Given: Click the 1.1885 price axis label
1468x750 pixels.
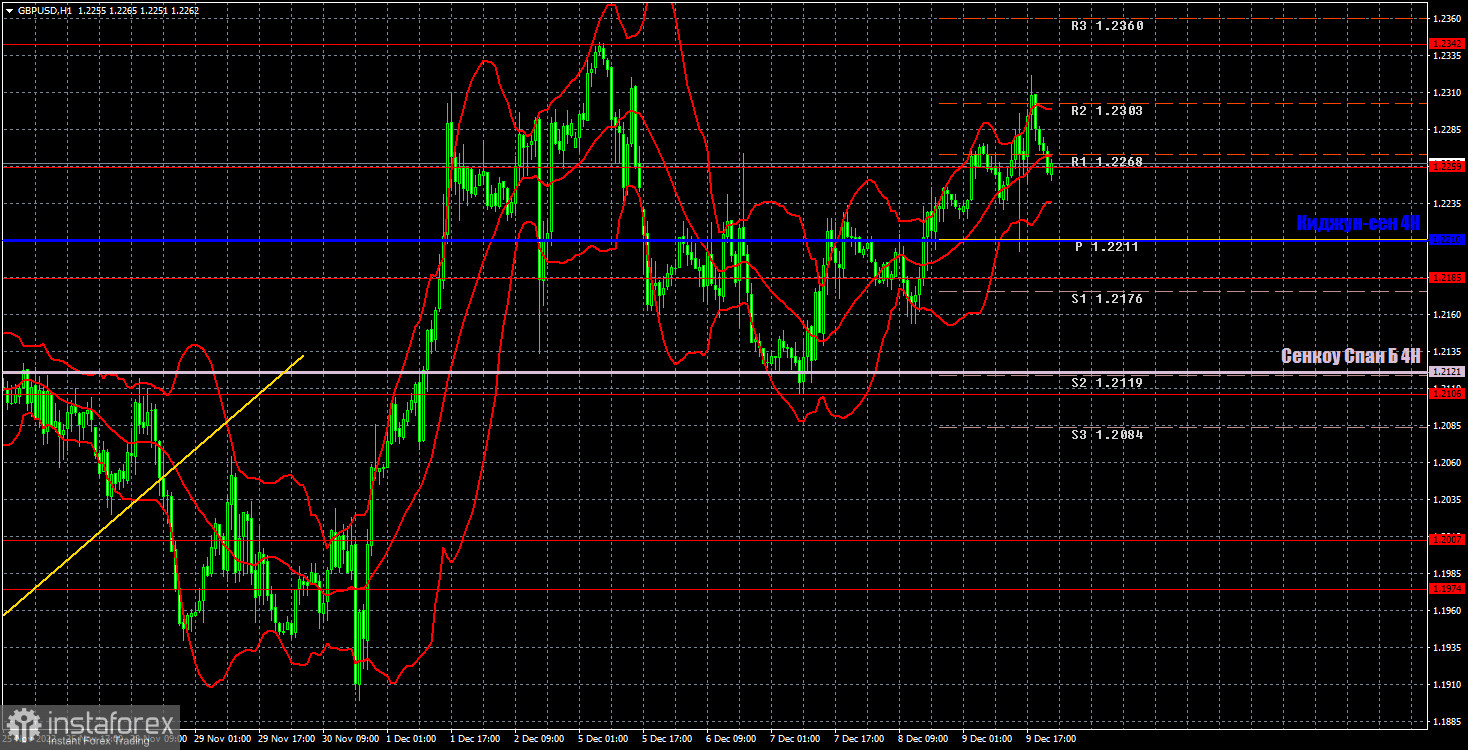Looking at the screenshot, I should click(x=1447, y=722).
